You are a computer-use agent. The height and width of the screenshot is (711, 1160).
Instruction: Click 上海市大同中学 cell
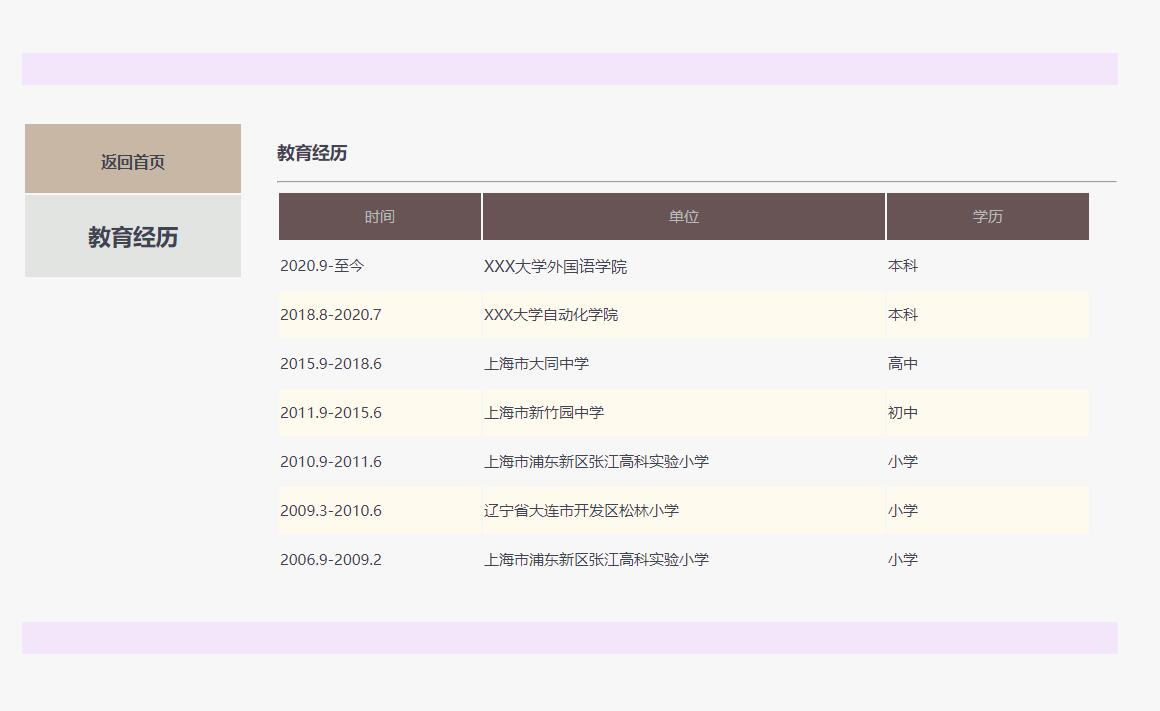[684, 363]
